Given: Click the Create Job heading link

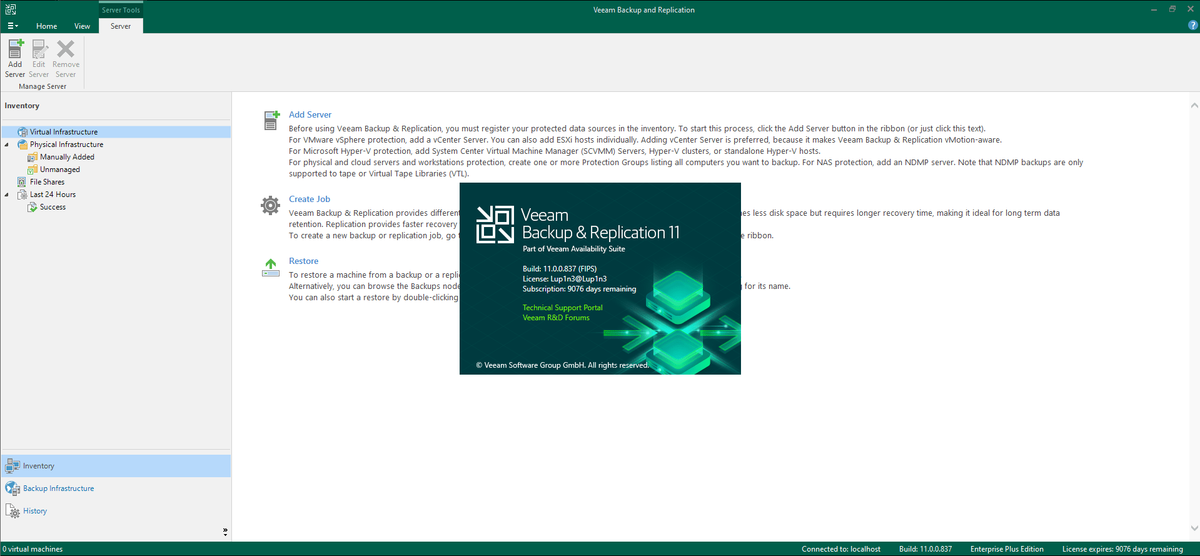Looking at the screenshot, I should (309, 199).
